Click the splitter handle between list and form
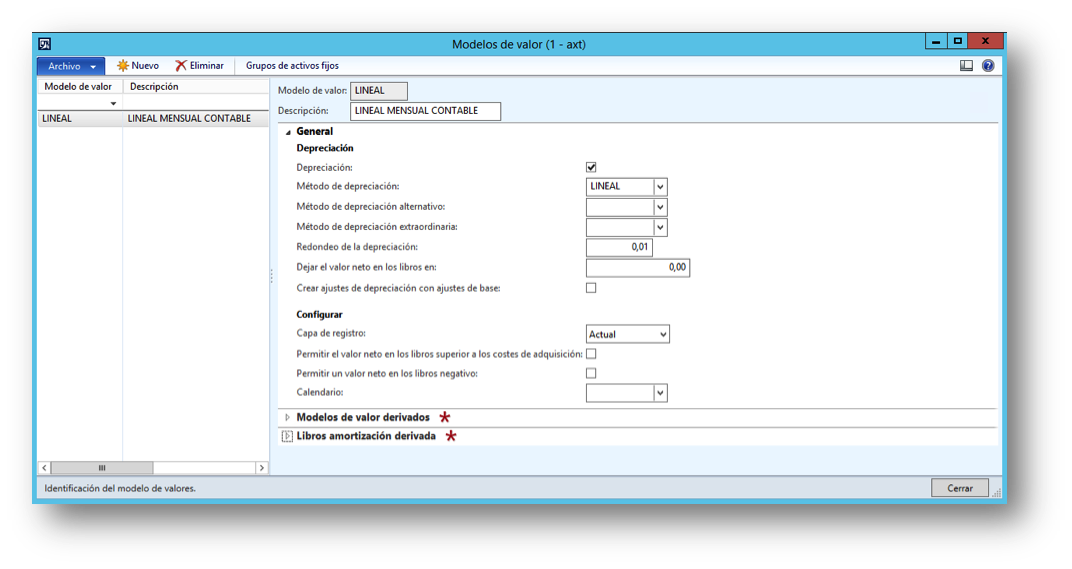The height and width of the screenshot is (569, 1072). pyautogui.click(x=271, y=276)
